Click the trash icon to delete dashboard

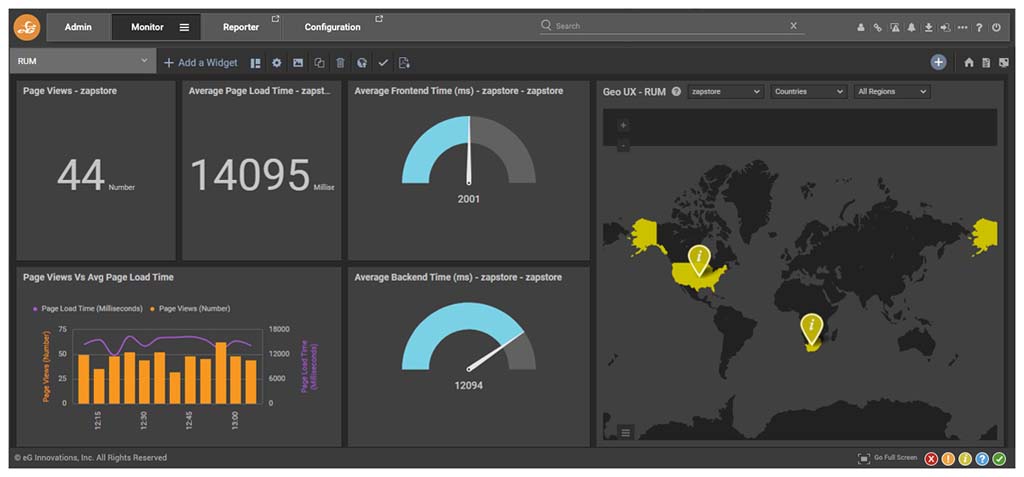coord(340,63)
